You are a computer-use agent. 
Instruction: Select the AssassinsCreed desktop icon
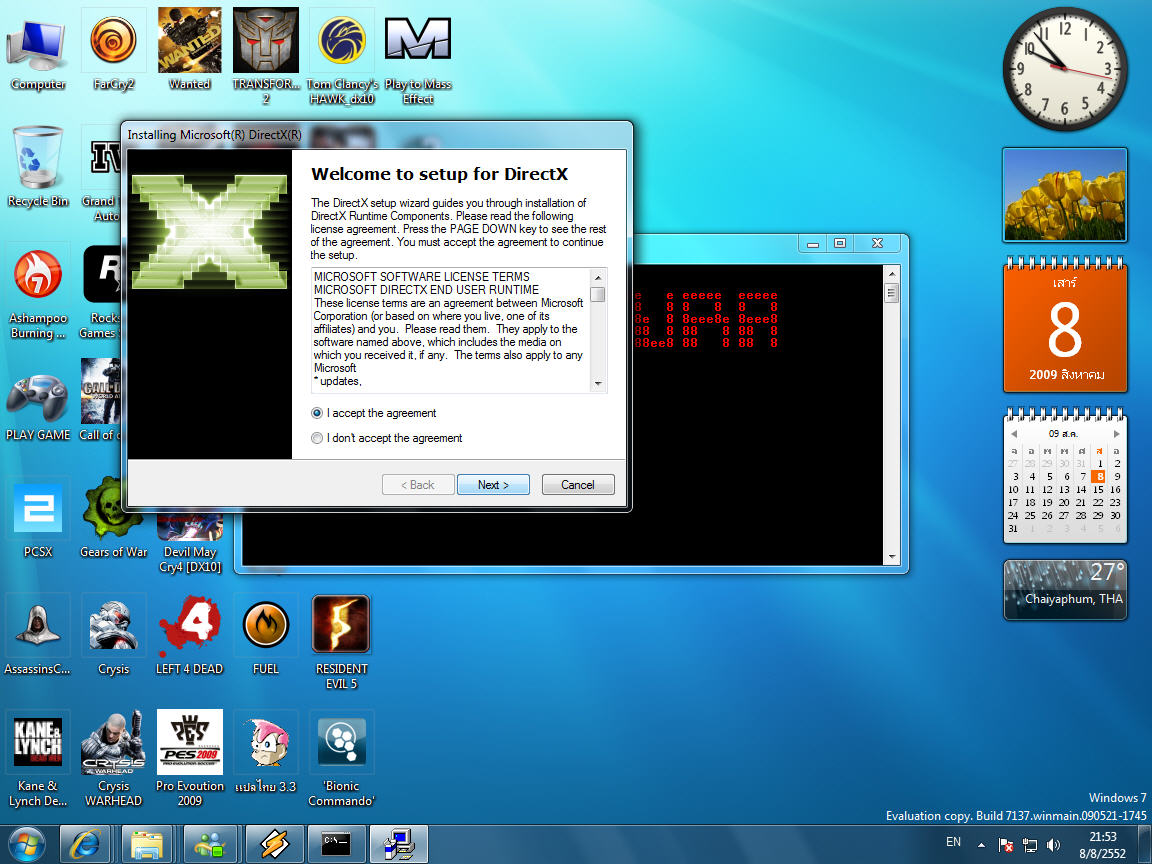click(37, 635)
